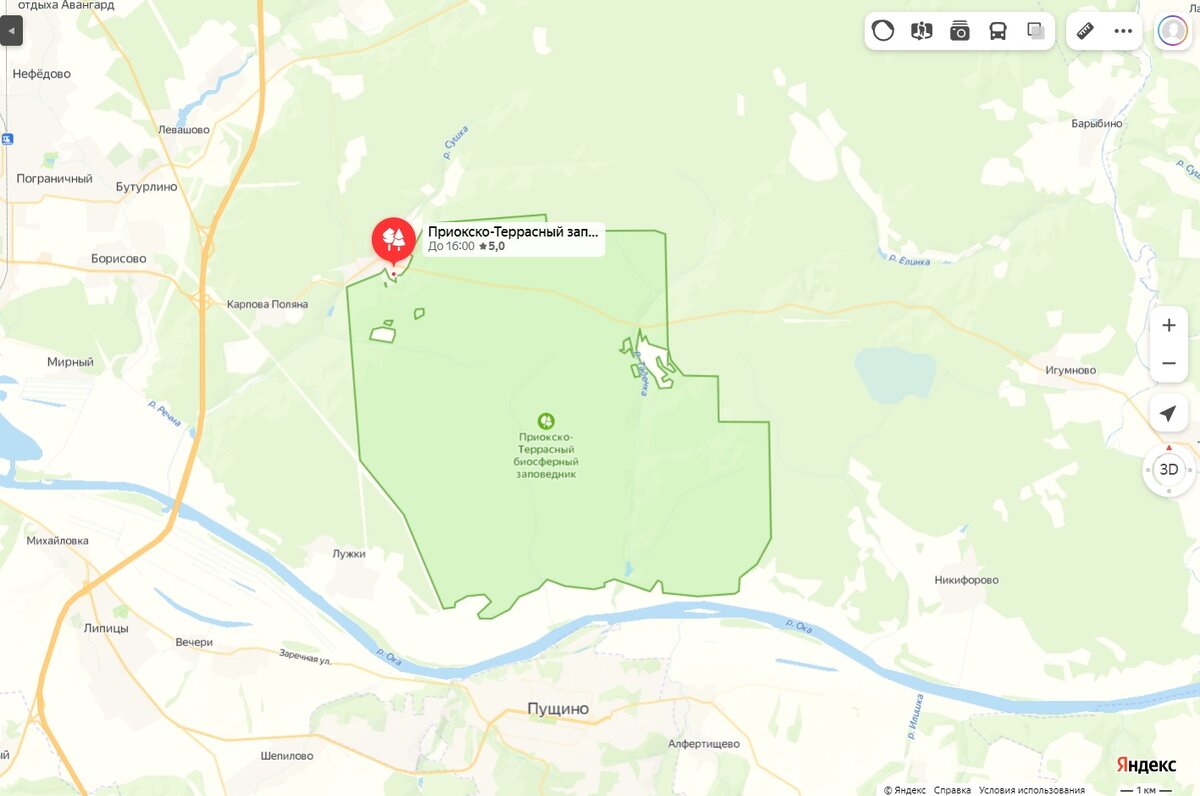The height and width of the screenshot is (796, 1200).
Task: Locate me with arrow icon
Action: tap(1168, 413)
